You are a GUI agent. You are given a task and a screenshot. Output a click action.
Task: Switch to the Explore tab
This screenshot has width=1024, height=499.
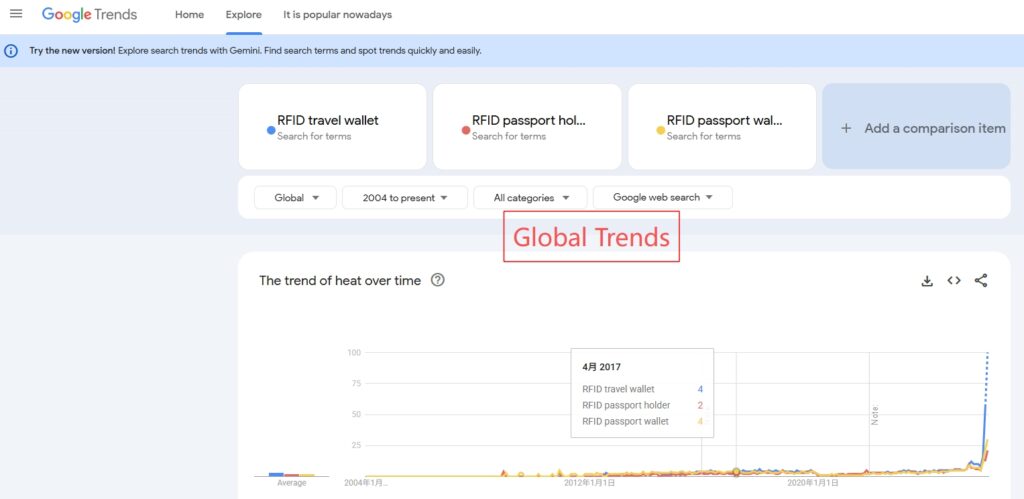click(244, 15)
